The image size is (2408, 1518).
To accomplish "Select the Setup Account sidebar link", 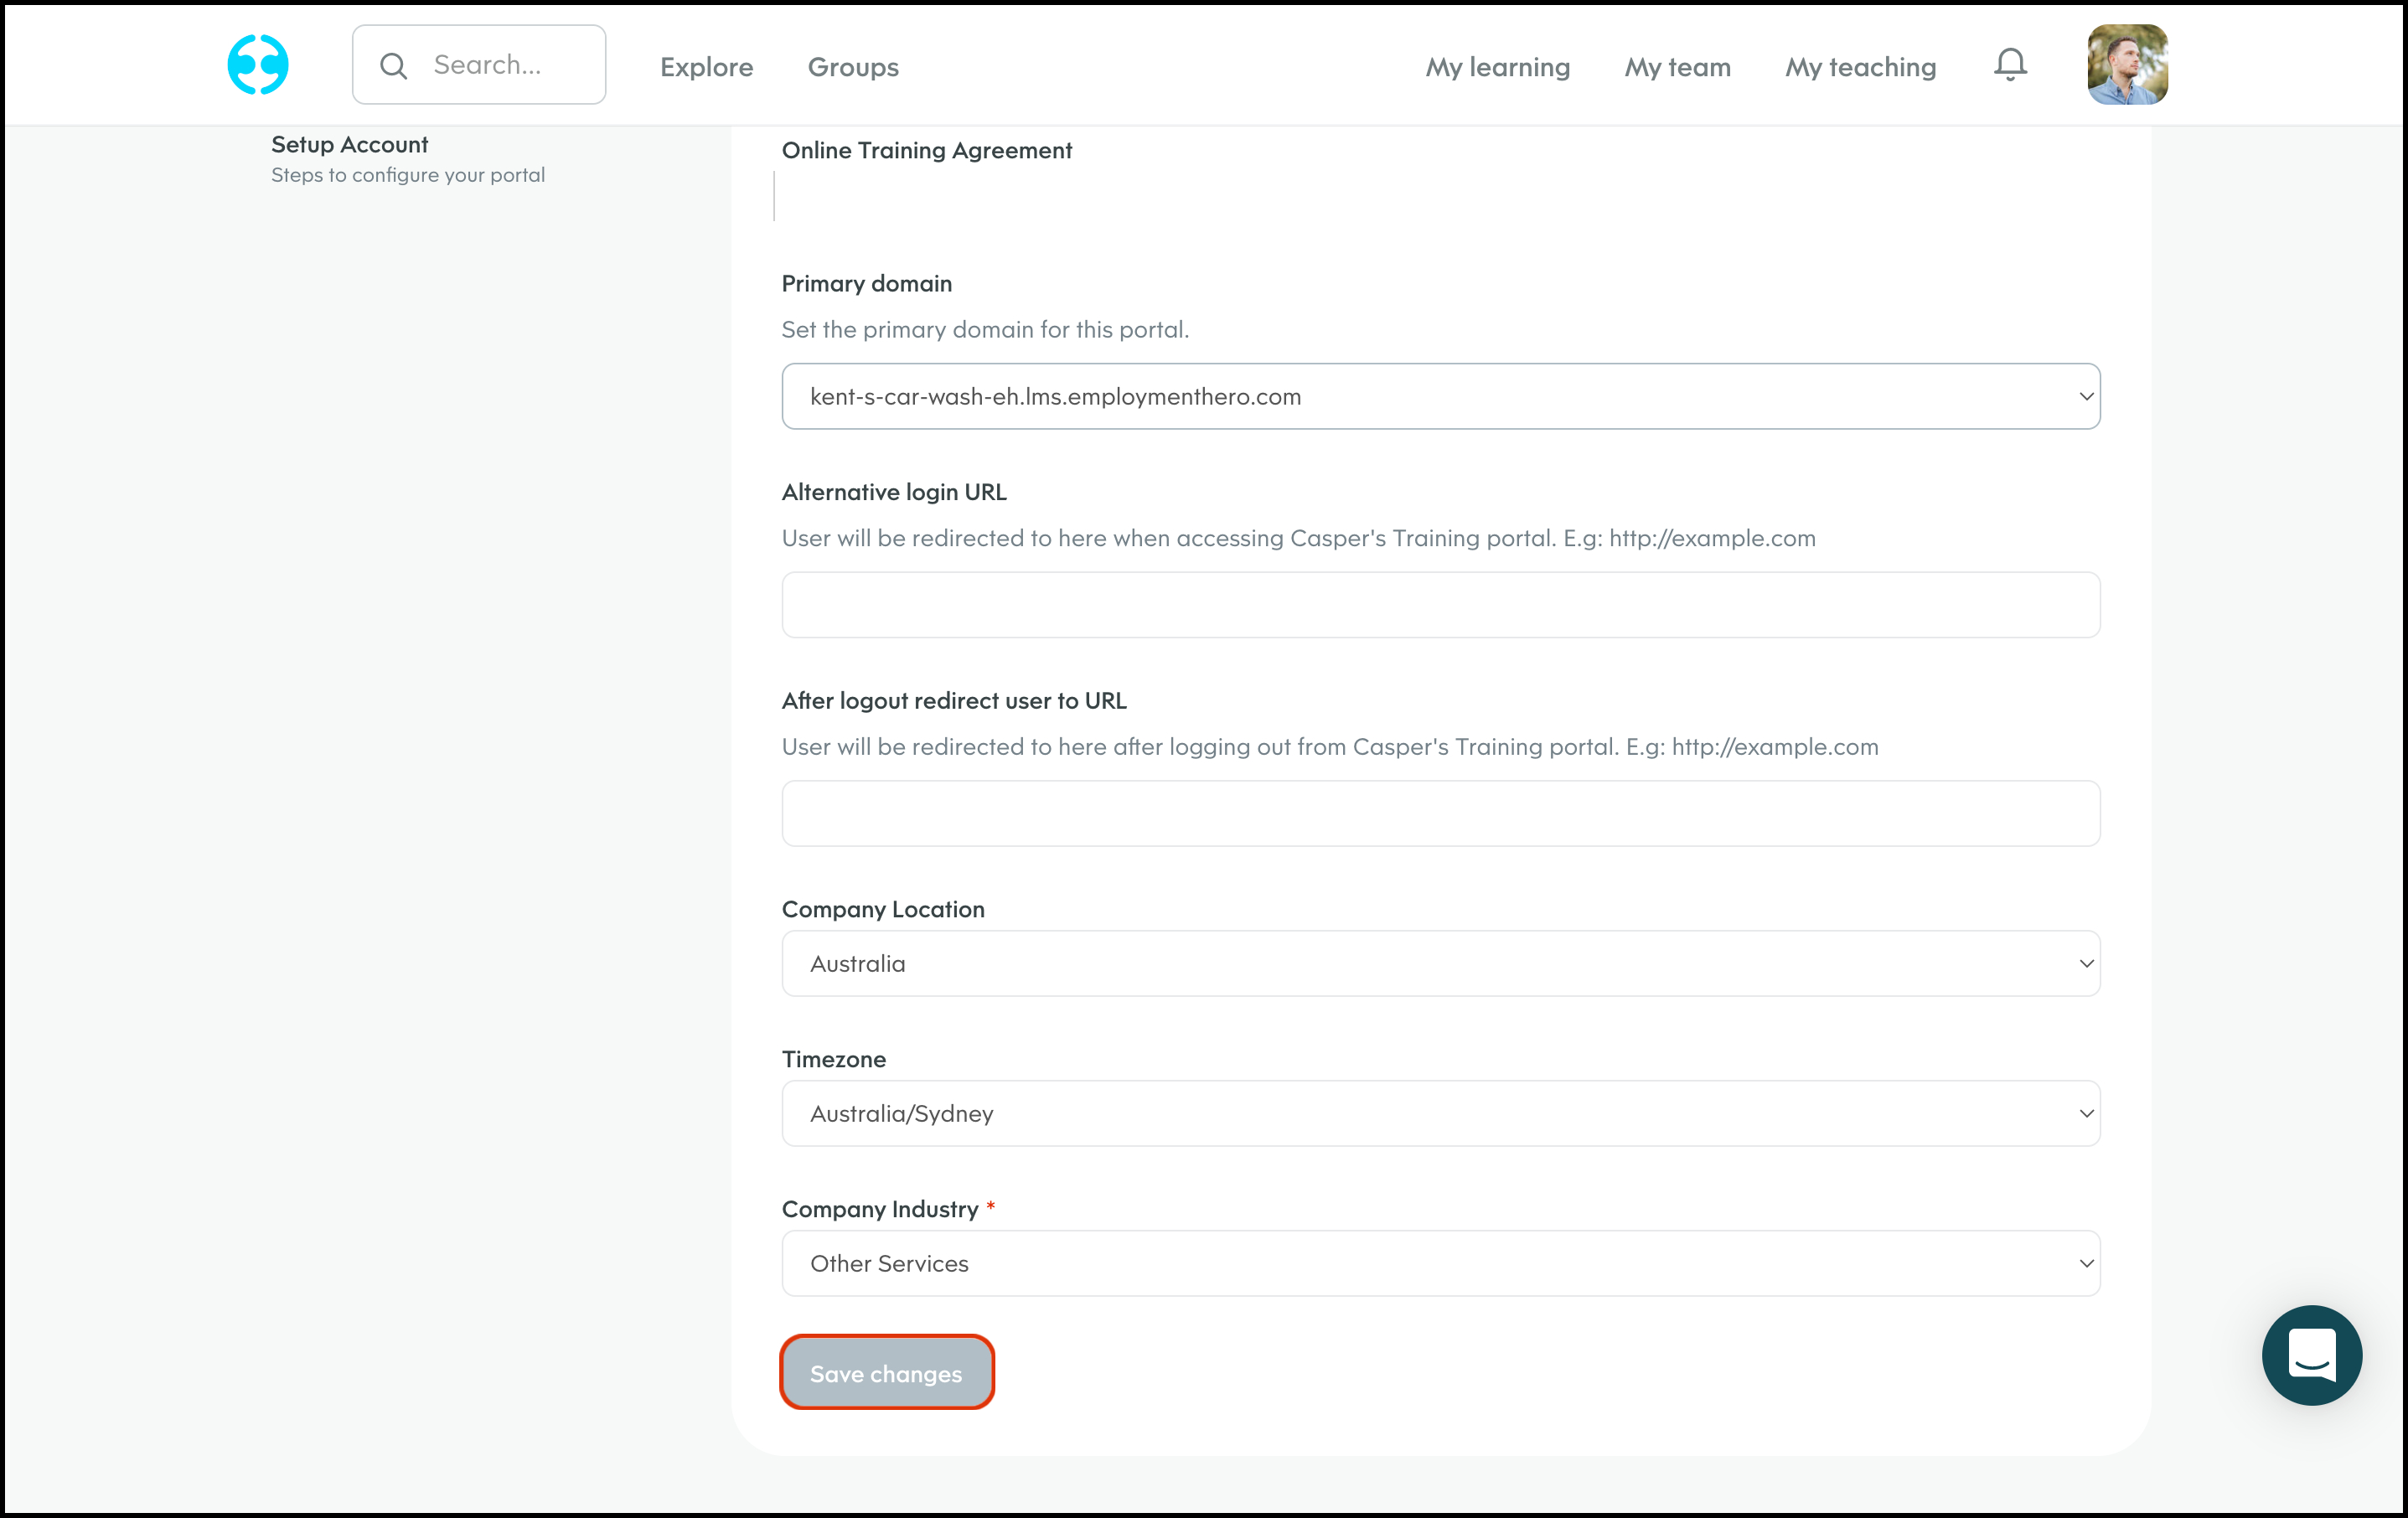I will point(349,145).
